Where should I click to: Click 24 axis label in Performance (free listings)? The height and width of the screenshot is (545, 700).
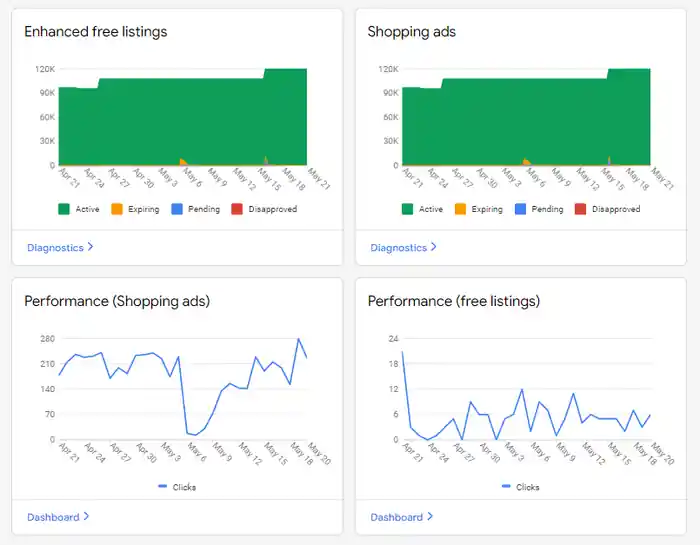[393, 339]
